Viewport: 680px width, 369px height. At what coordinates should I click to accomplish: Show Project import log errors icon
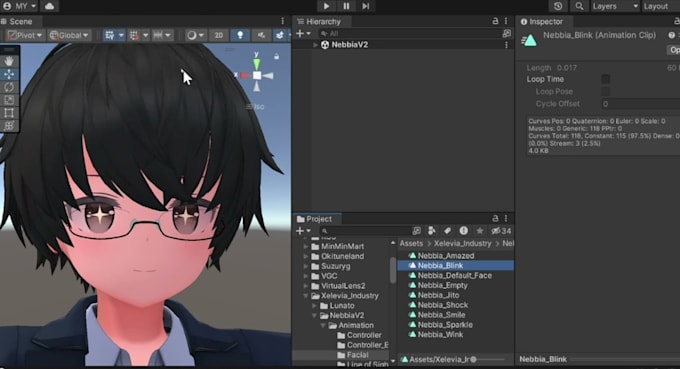(x=463, y=231)
